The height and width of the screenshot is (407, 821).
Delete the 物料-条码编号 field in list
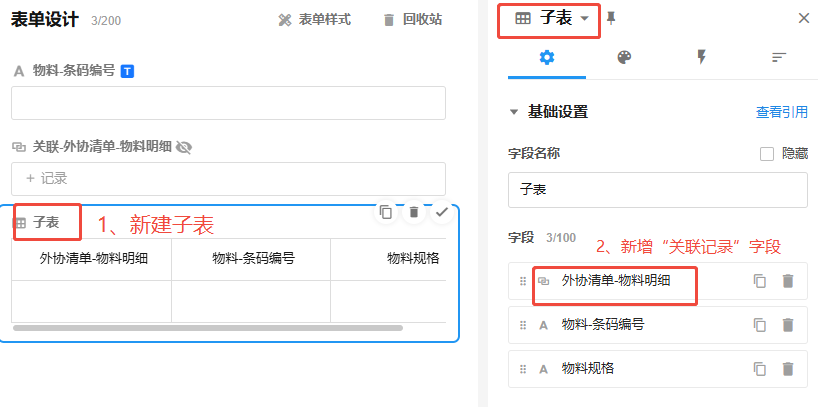coord(788,325)
